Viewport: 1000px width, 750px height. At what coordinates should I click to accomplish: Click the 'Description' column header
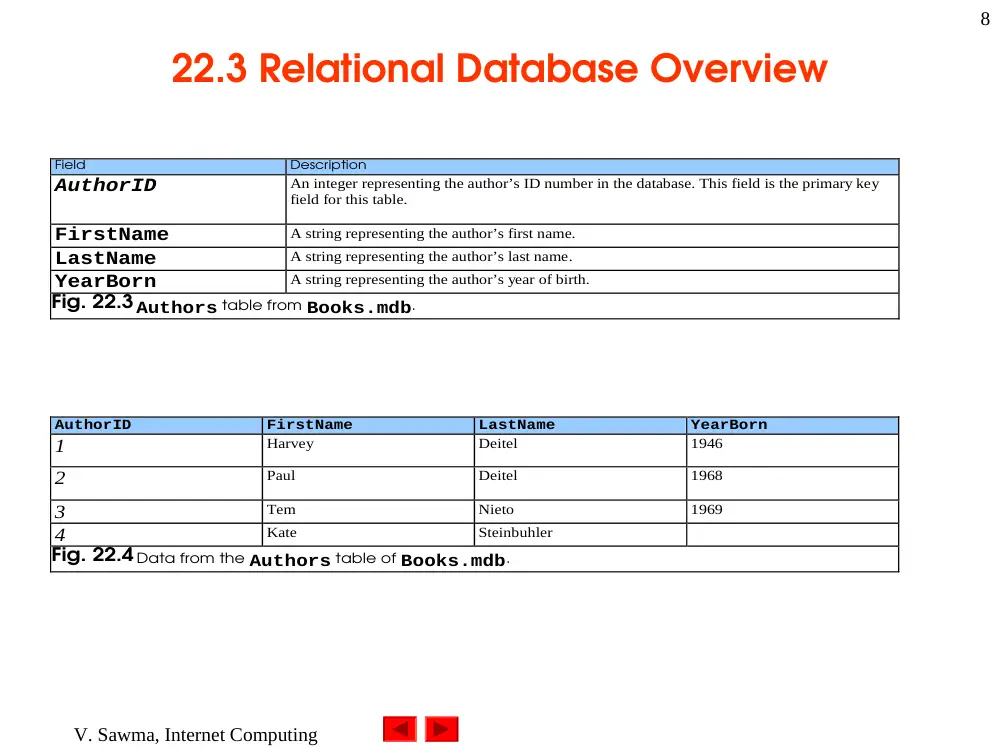coord(592,166)
